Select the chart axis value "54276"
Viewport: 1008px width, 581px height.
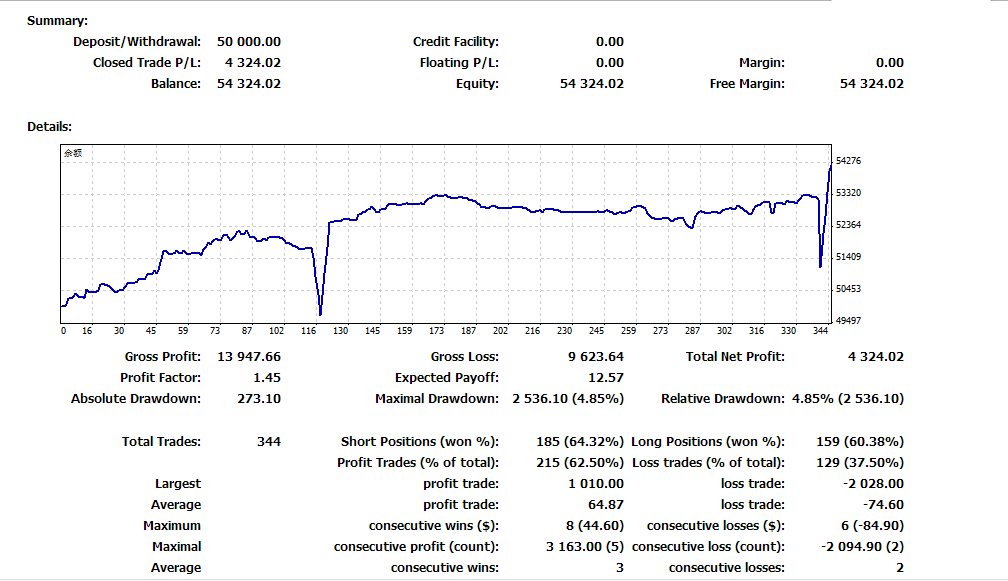pyautogui.click(x=849, y=161)
